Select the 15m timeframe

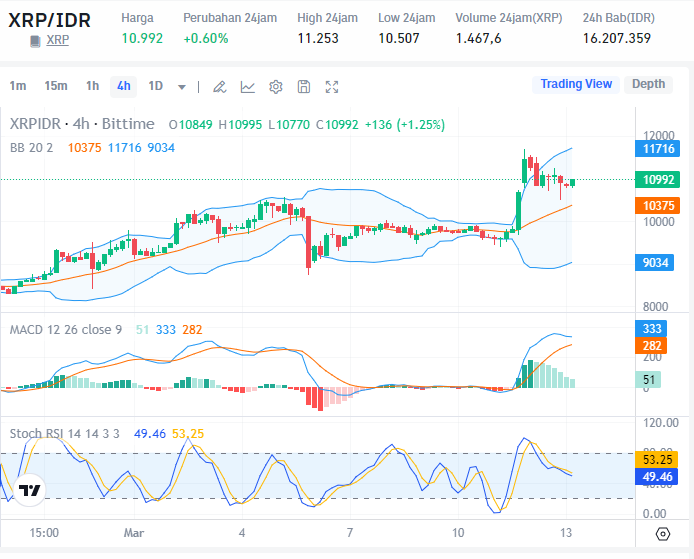coord(56,86)
